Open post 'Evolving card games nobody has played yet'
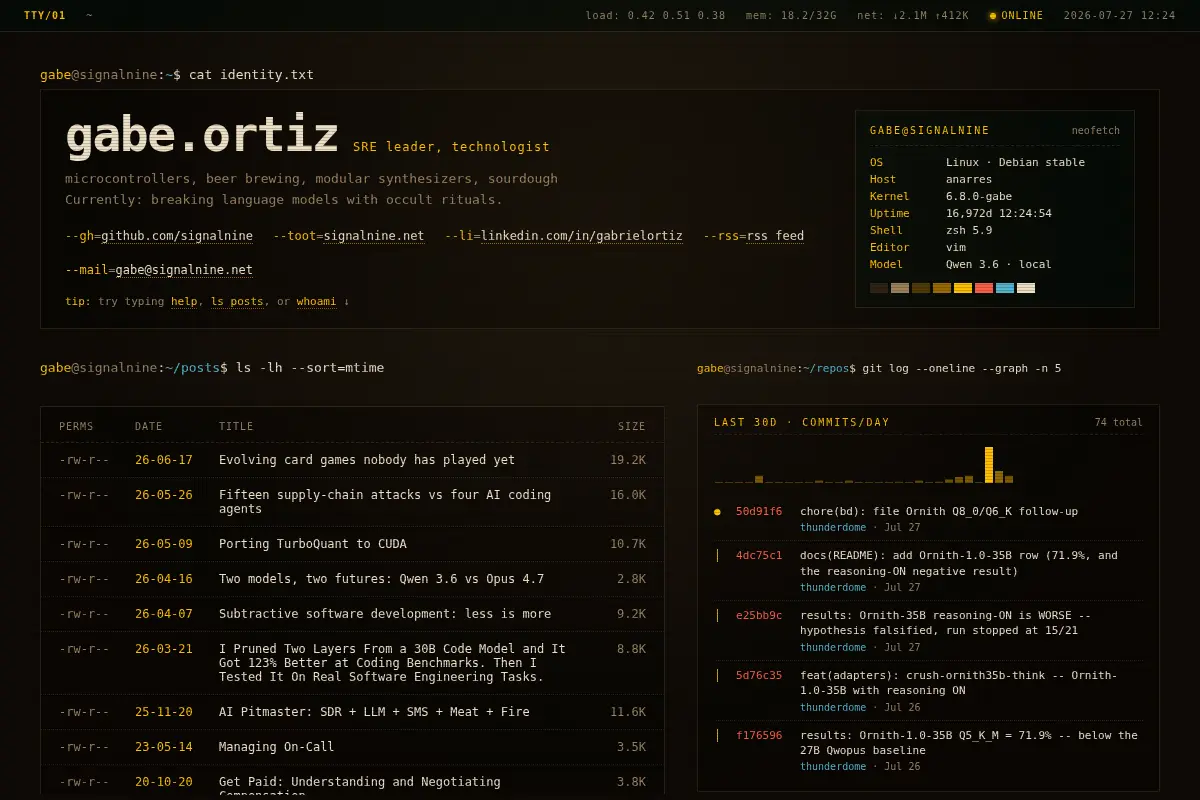Screen dimensions: 1200x800 tap(367, 460)
